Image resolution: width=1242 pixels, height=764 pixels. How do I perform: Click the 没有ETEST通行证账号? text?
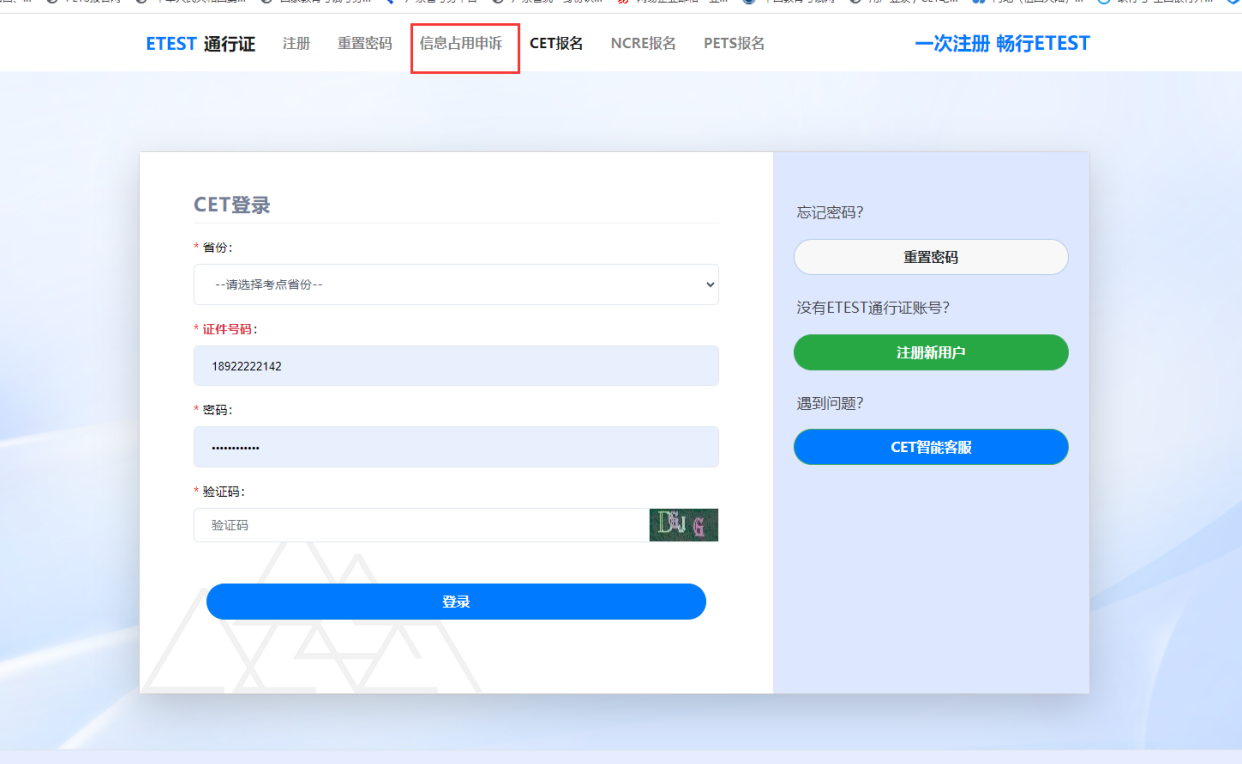tap(873, 308)
